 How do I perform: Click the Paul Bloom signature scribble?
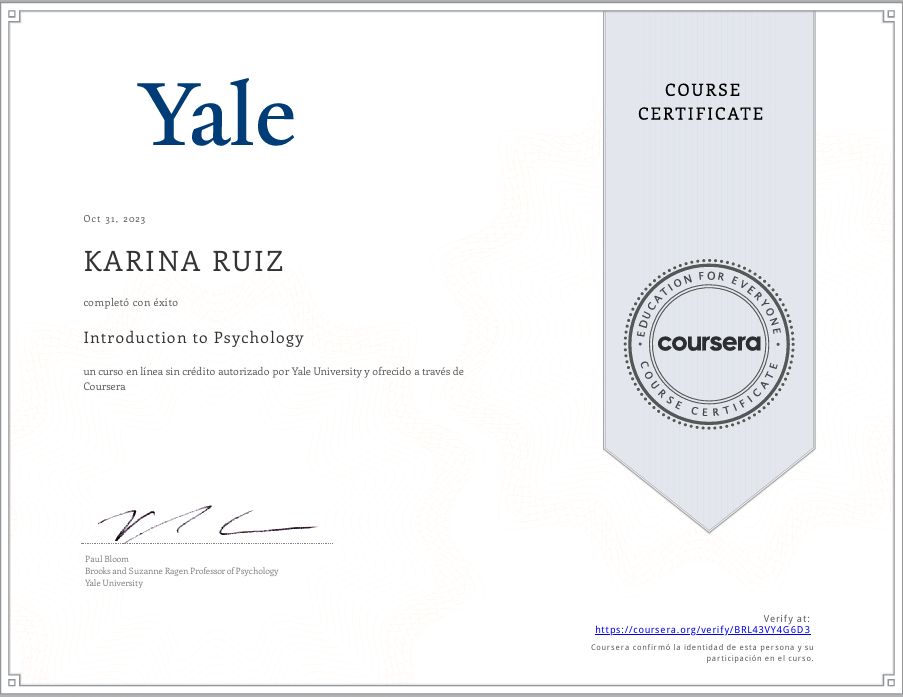click(x=205, y=522)
